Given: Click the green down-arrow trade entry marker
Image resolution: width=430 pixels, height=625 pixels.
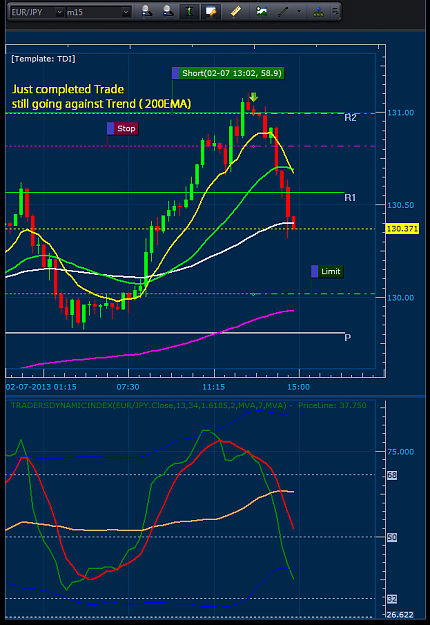Looking at the screenshot, I should click(253, 97).
